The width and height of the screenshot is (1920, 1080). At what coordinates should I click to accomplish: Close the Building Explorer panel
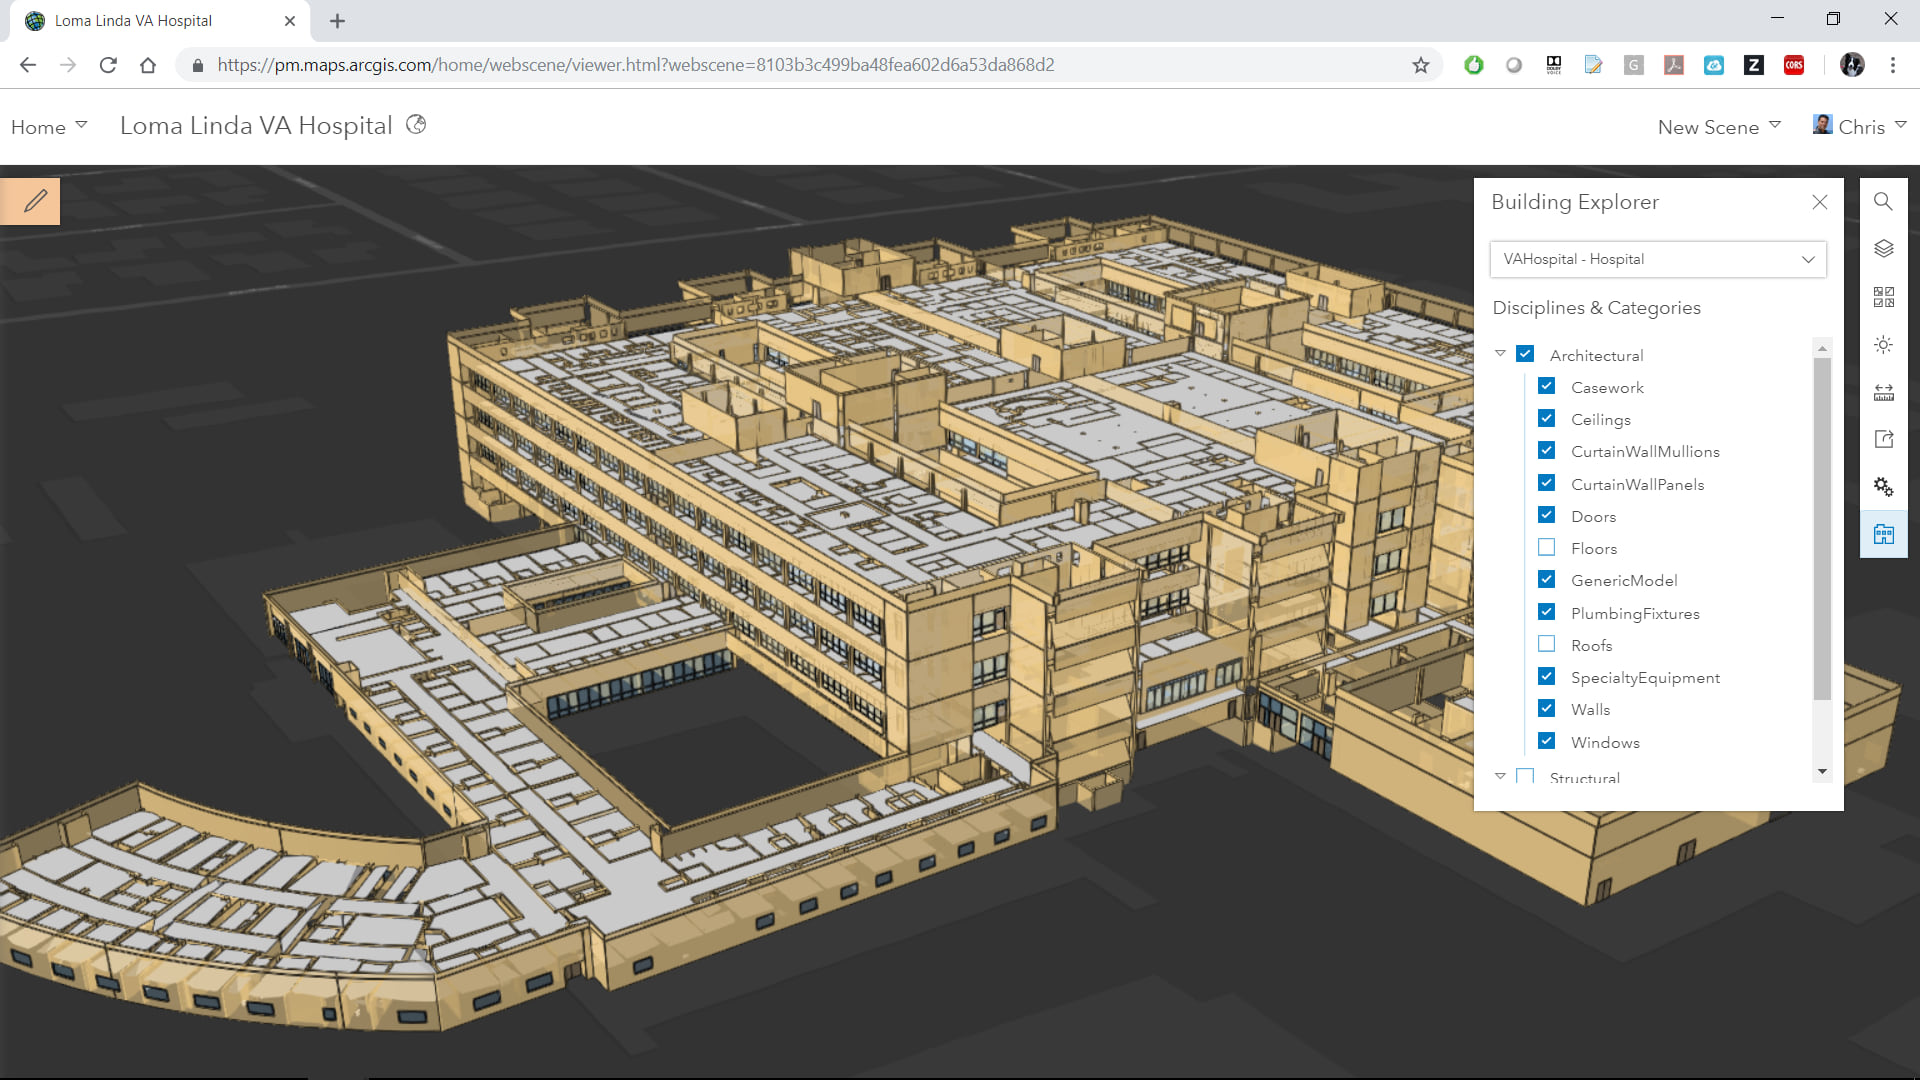point(1819,202)
